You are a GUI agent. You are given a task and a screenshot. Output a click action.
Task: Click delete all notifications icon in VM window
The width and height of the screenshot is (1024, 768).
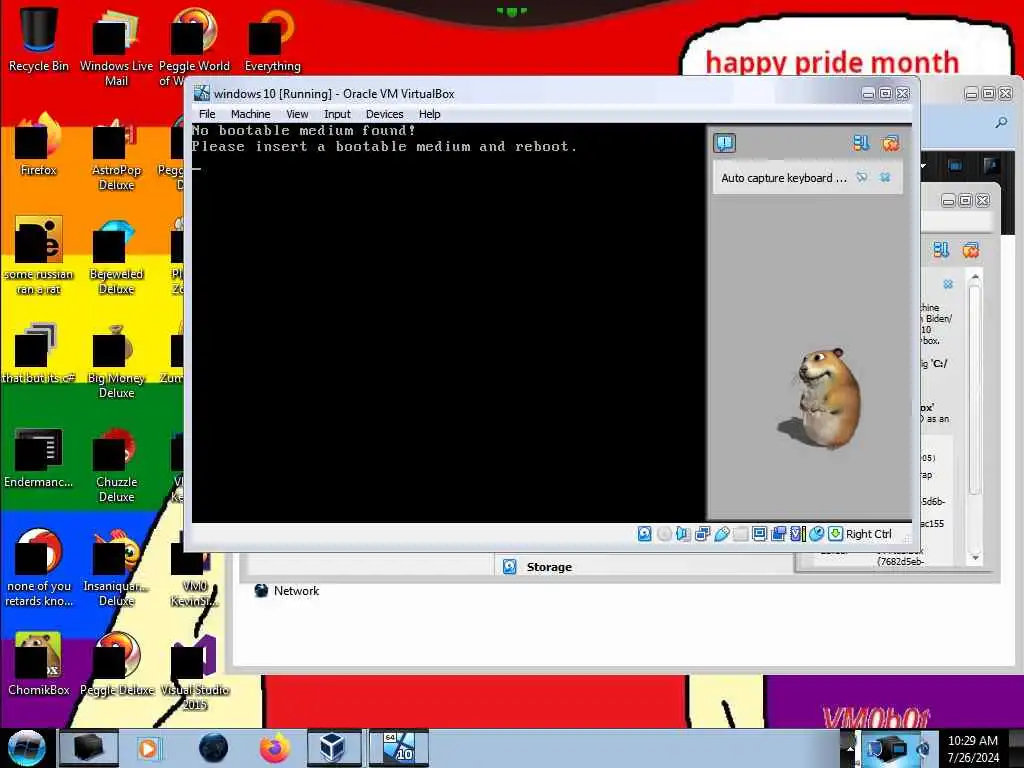(x=890, y=143)
